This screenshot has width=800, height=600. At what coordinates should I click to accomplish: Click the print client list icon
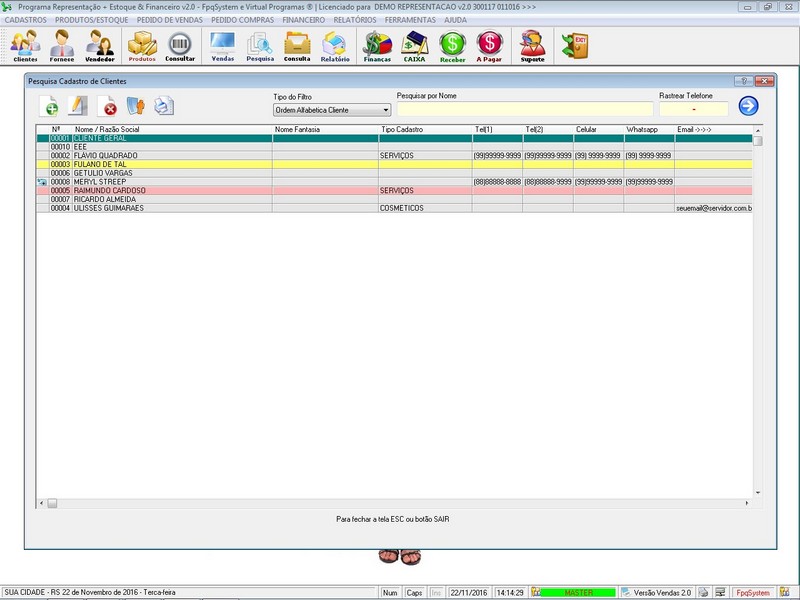(x=164, y=106)
